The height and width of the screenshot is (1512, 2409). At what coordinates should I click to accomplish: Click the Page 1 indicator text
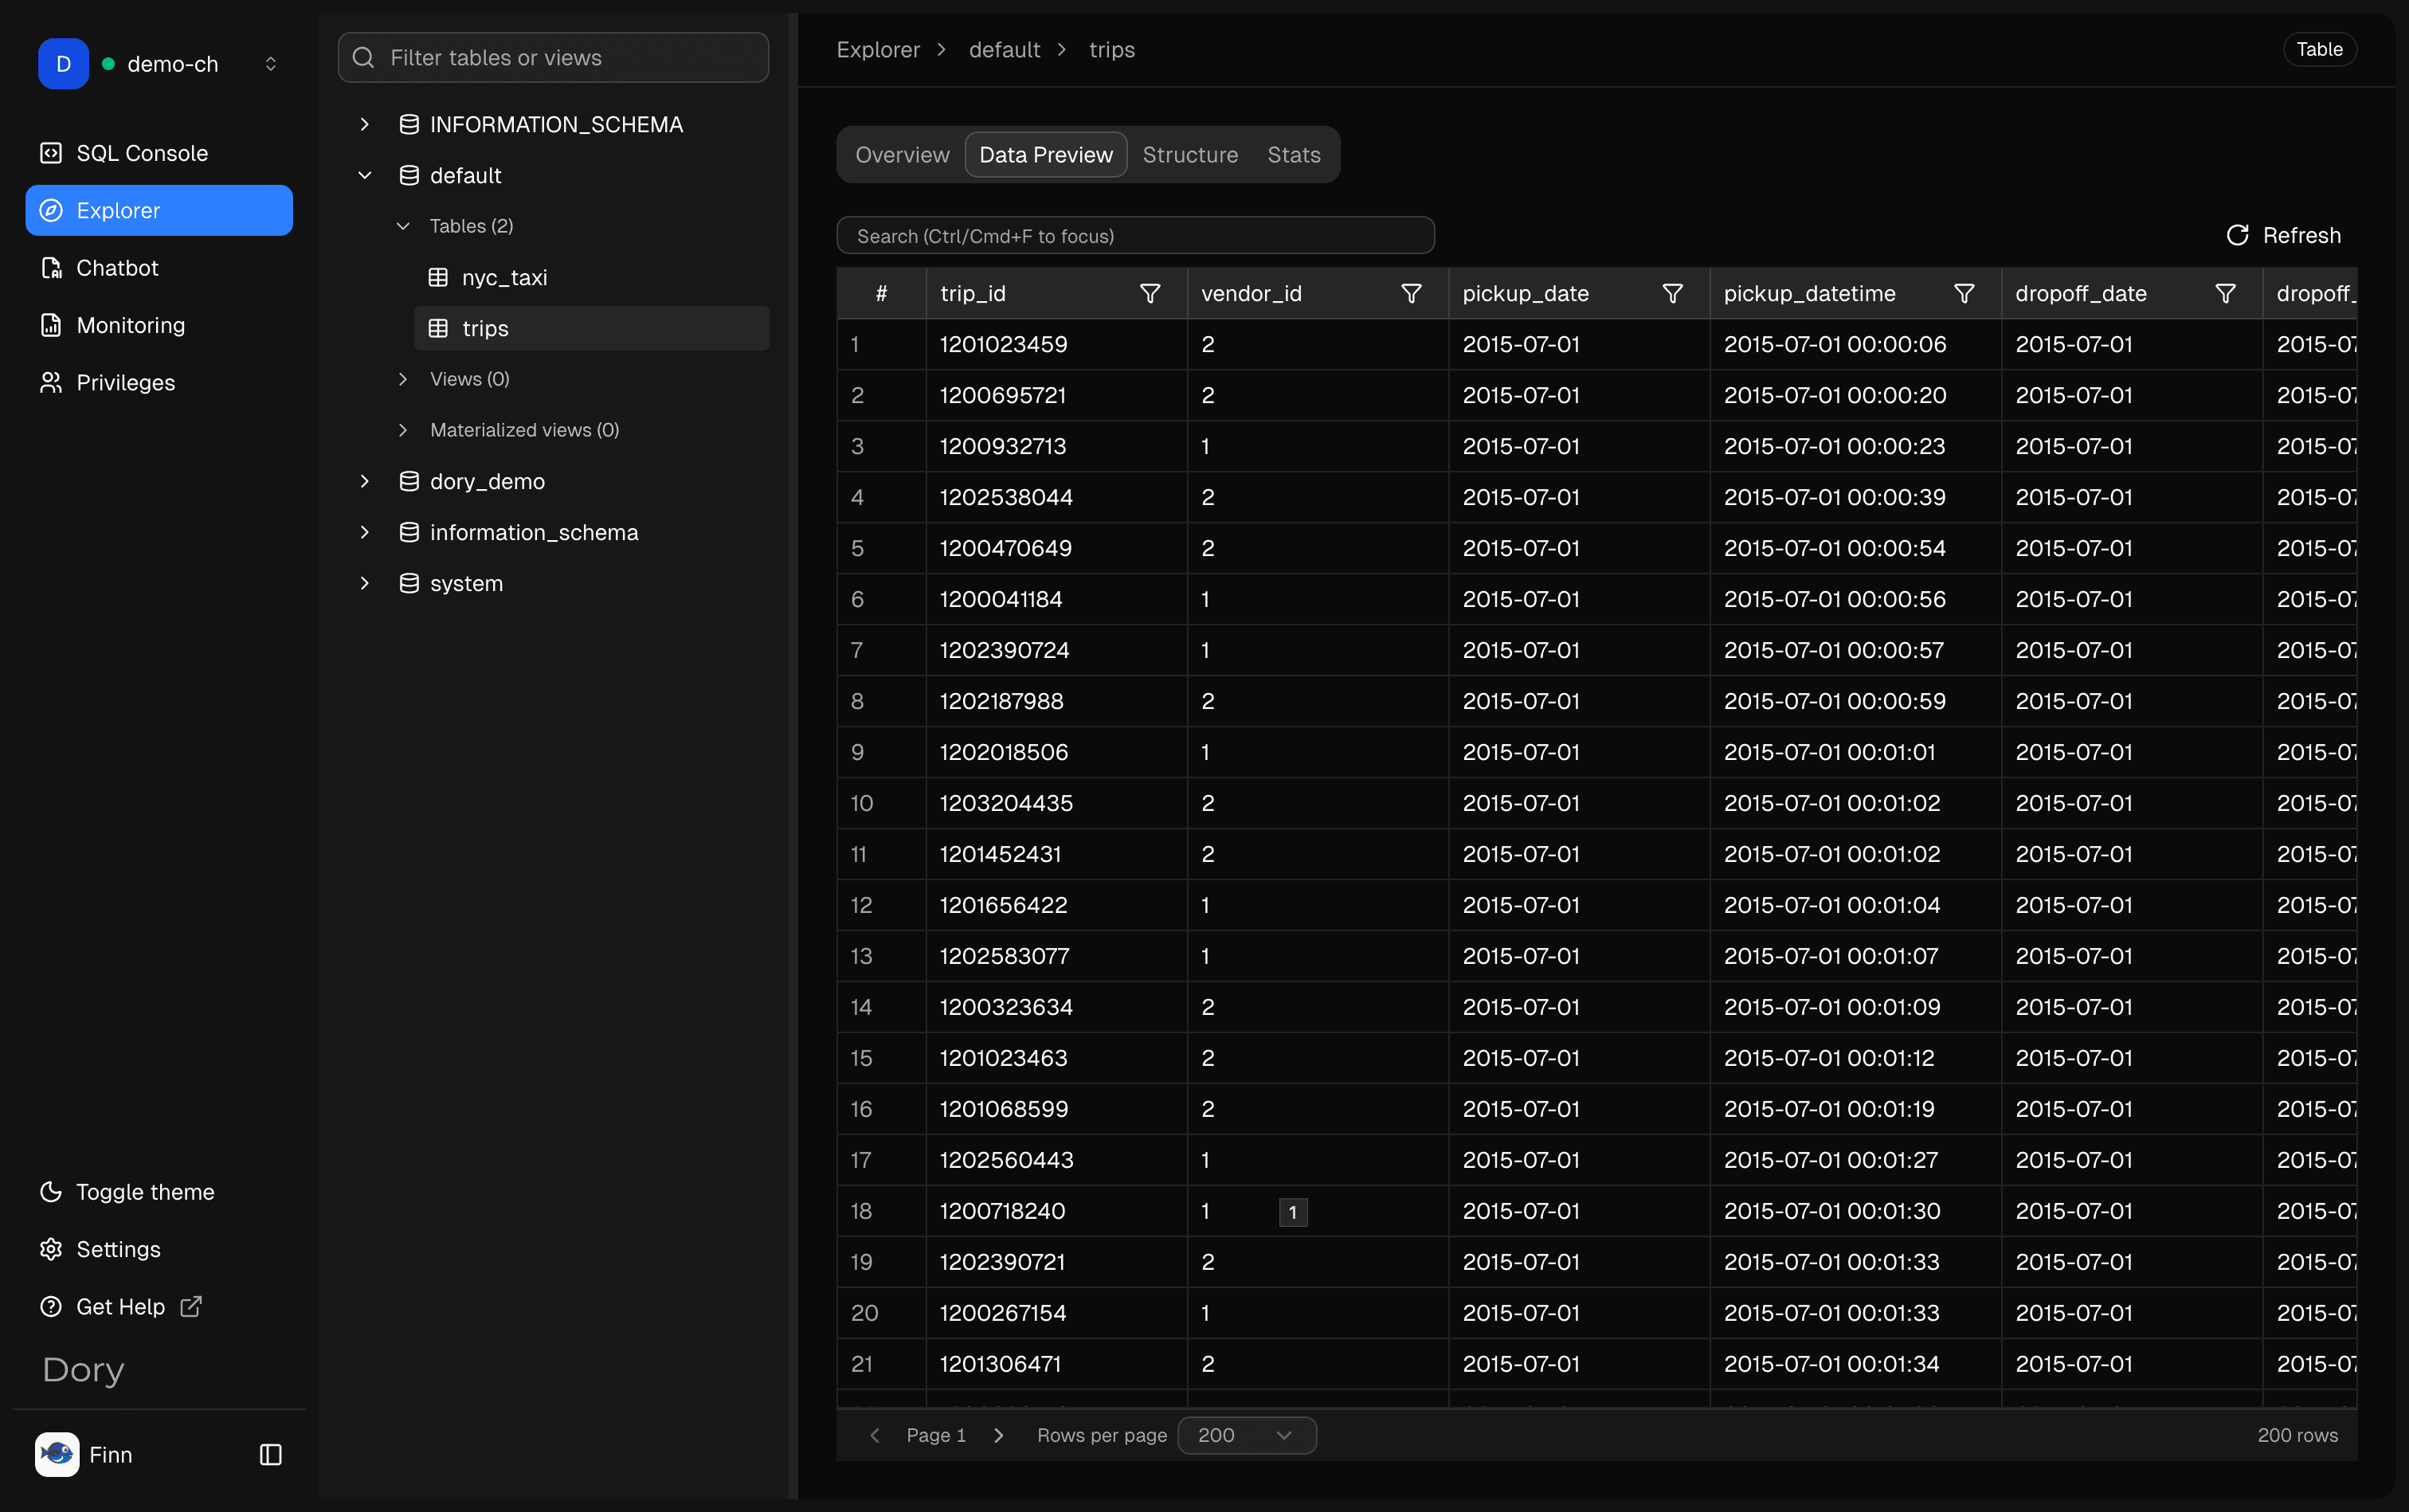point(936,1435)
